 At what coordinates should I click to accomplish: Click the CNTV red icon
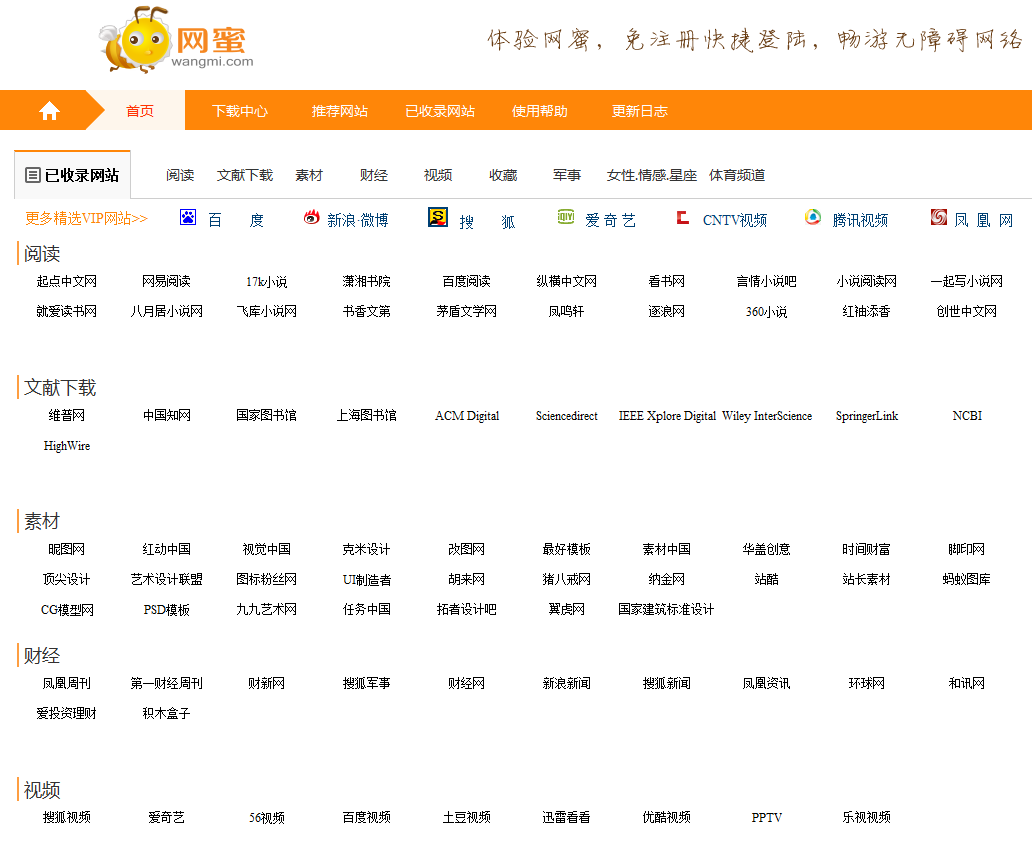[x=683, y=217]
